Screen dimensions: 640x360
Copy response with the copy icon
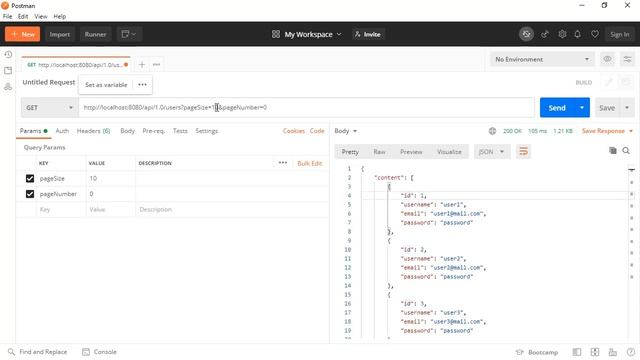click(x=613, y=151)
